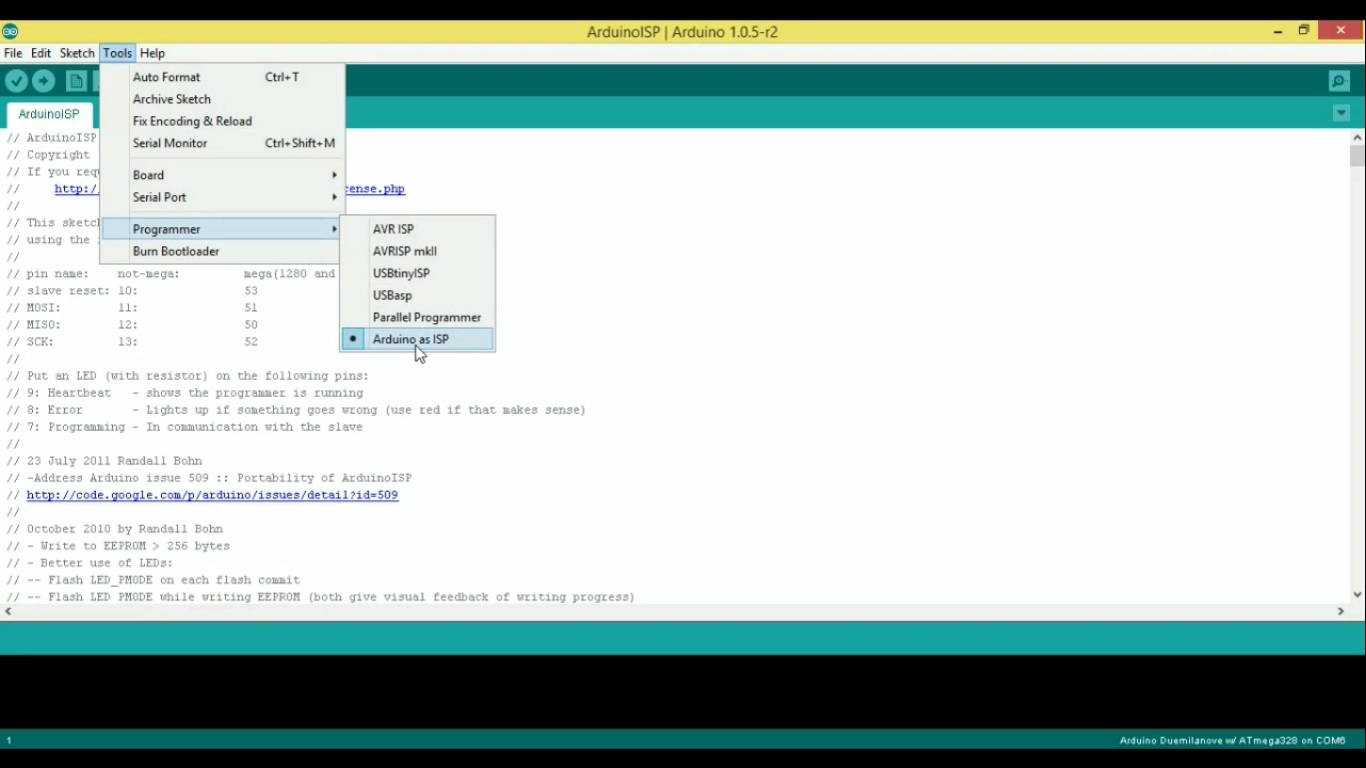Screen dimensions: 1366x768
Task: Click the Verify sketch checkmark icon
Action: coord(16,81)
